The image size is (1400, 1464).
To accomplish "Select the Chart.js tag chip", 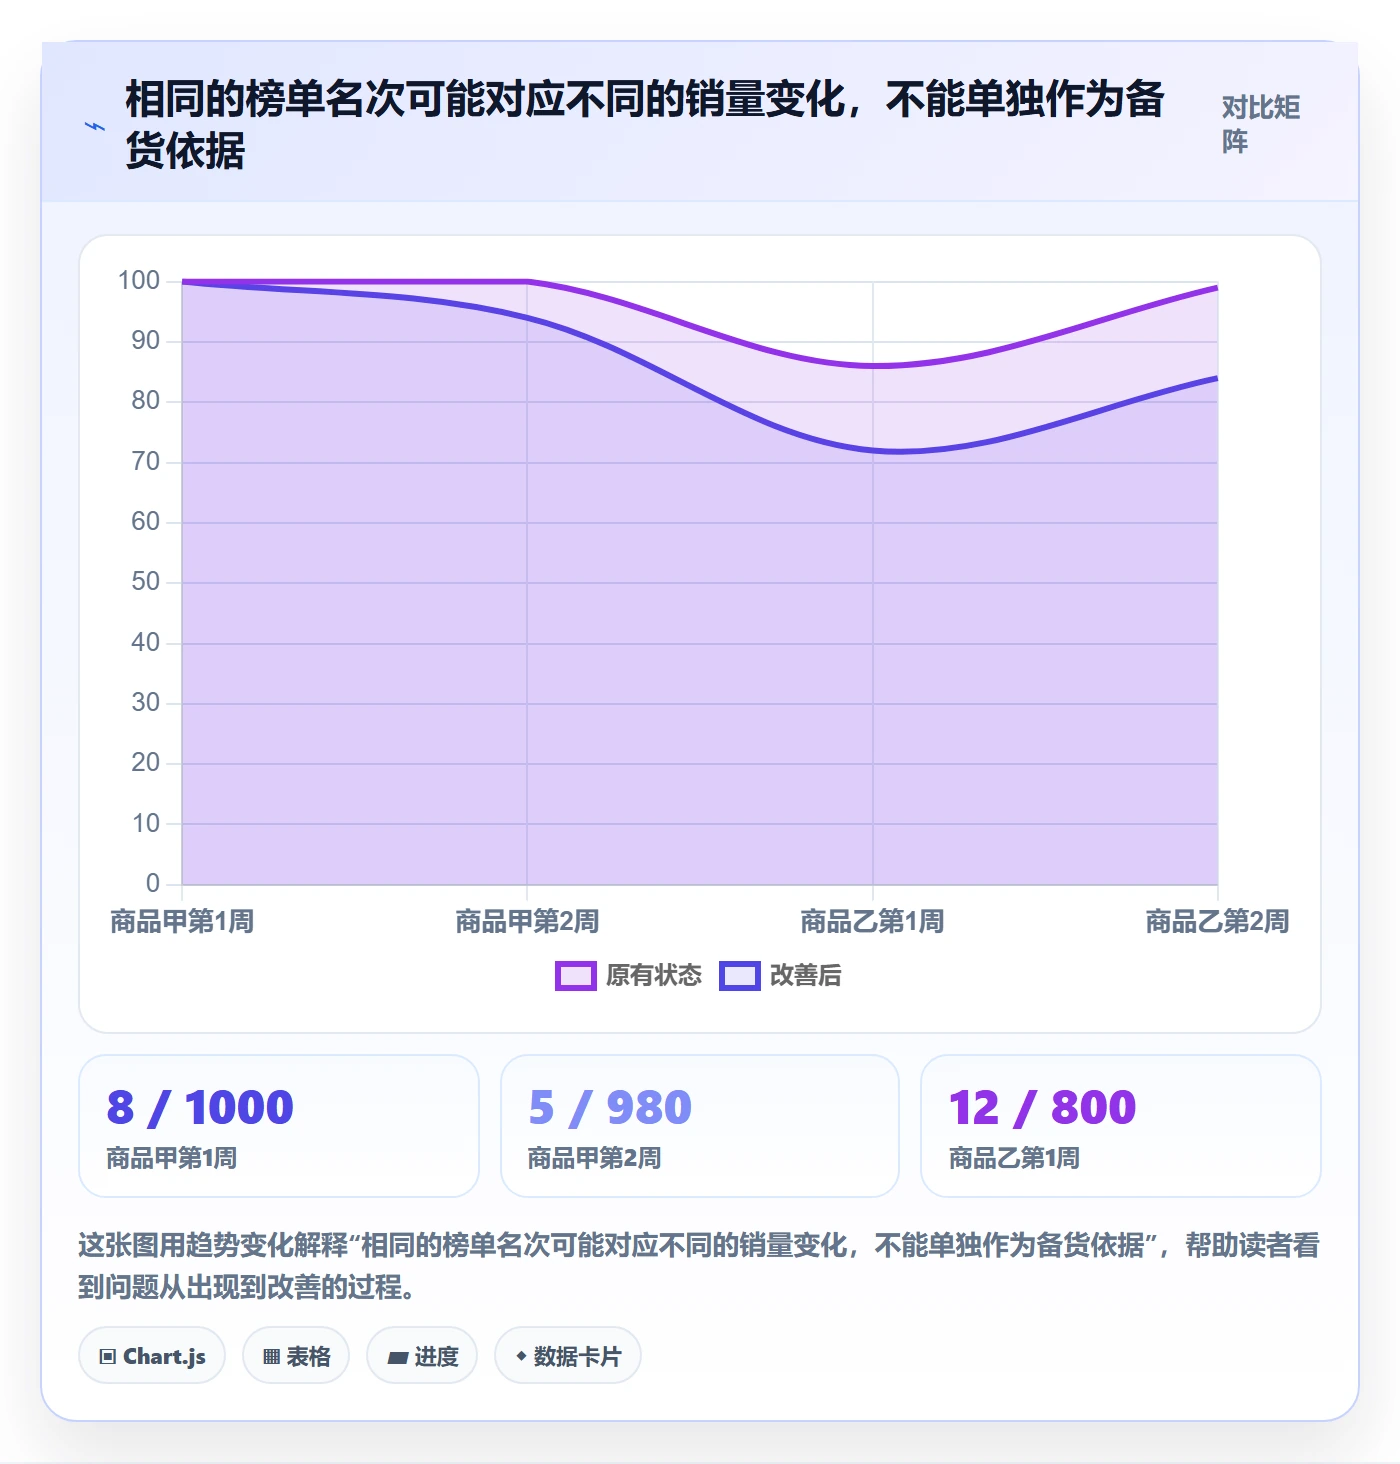I will (152, 1356).
